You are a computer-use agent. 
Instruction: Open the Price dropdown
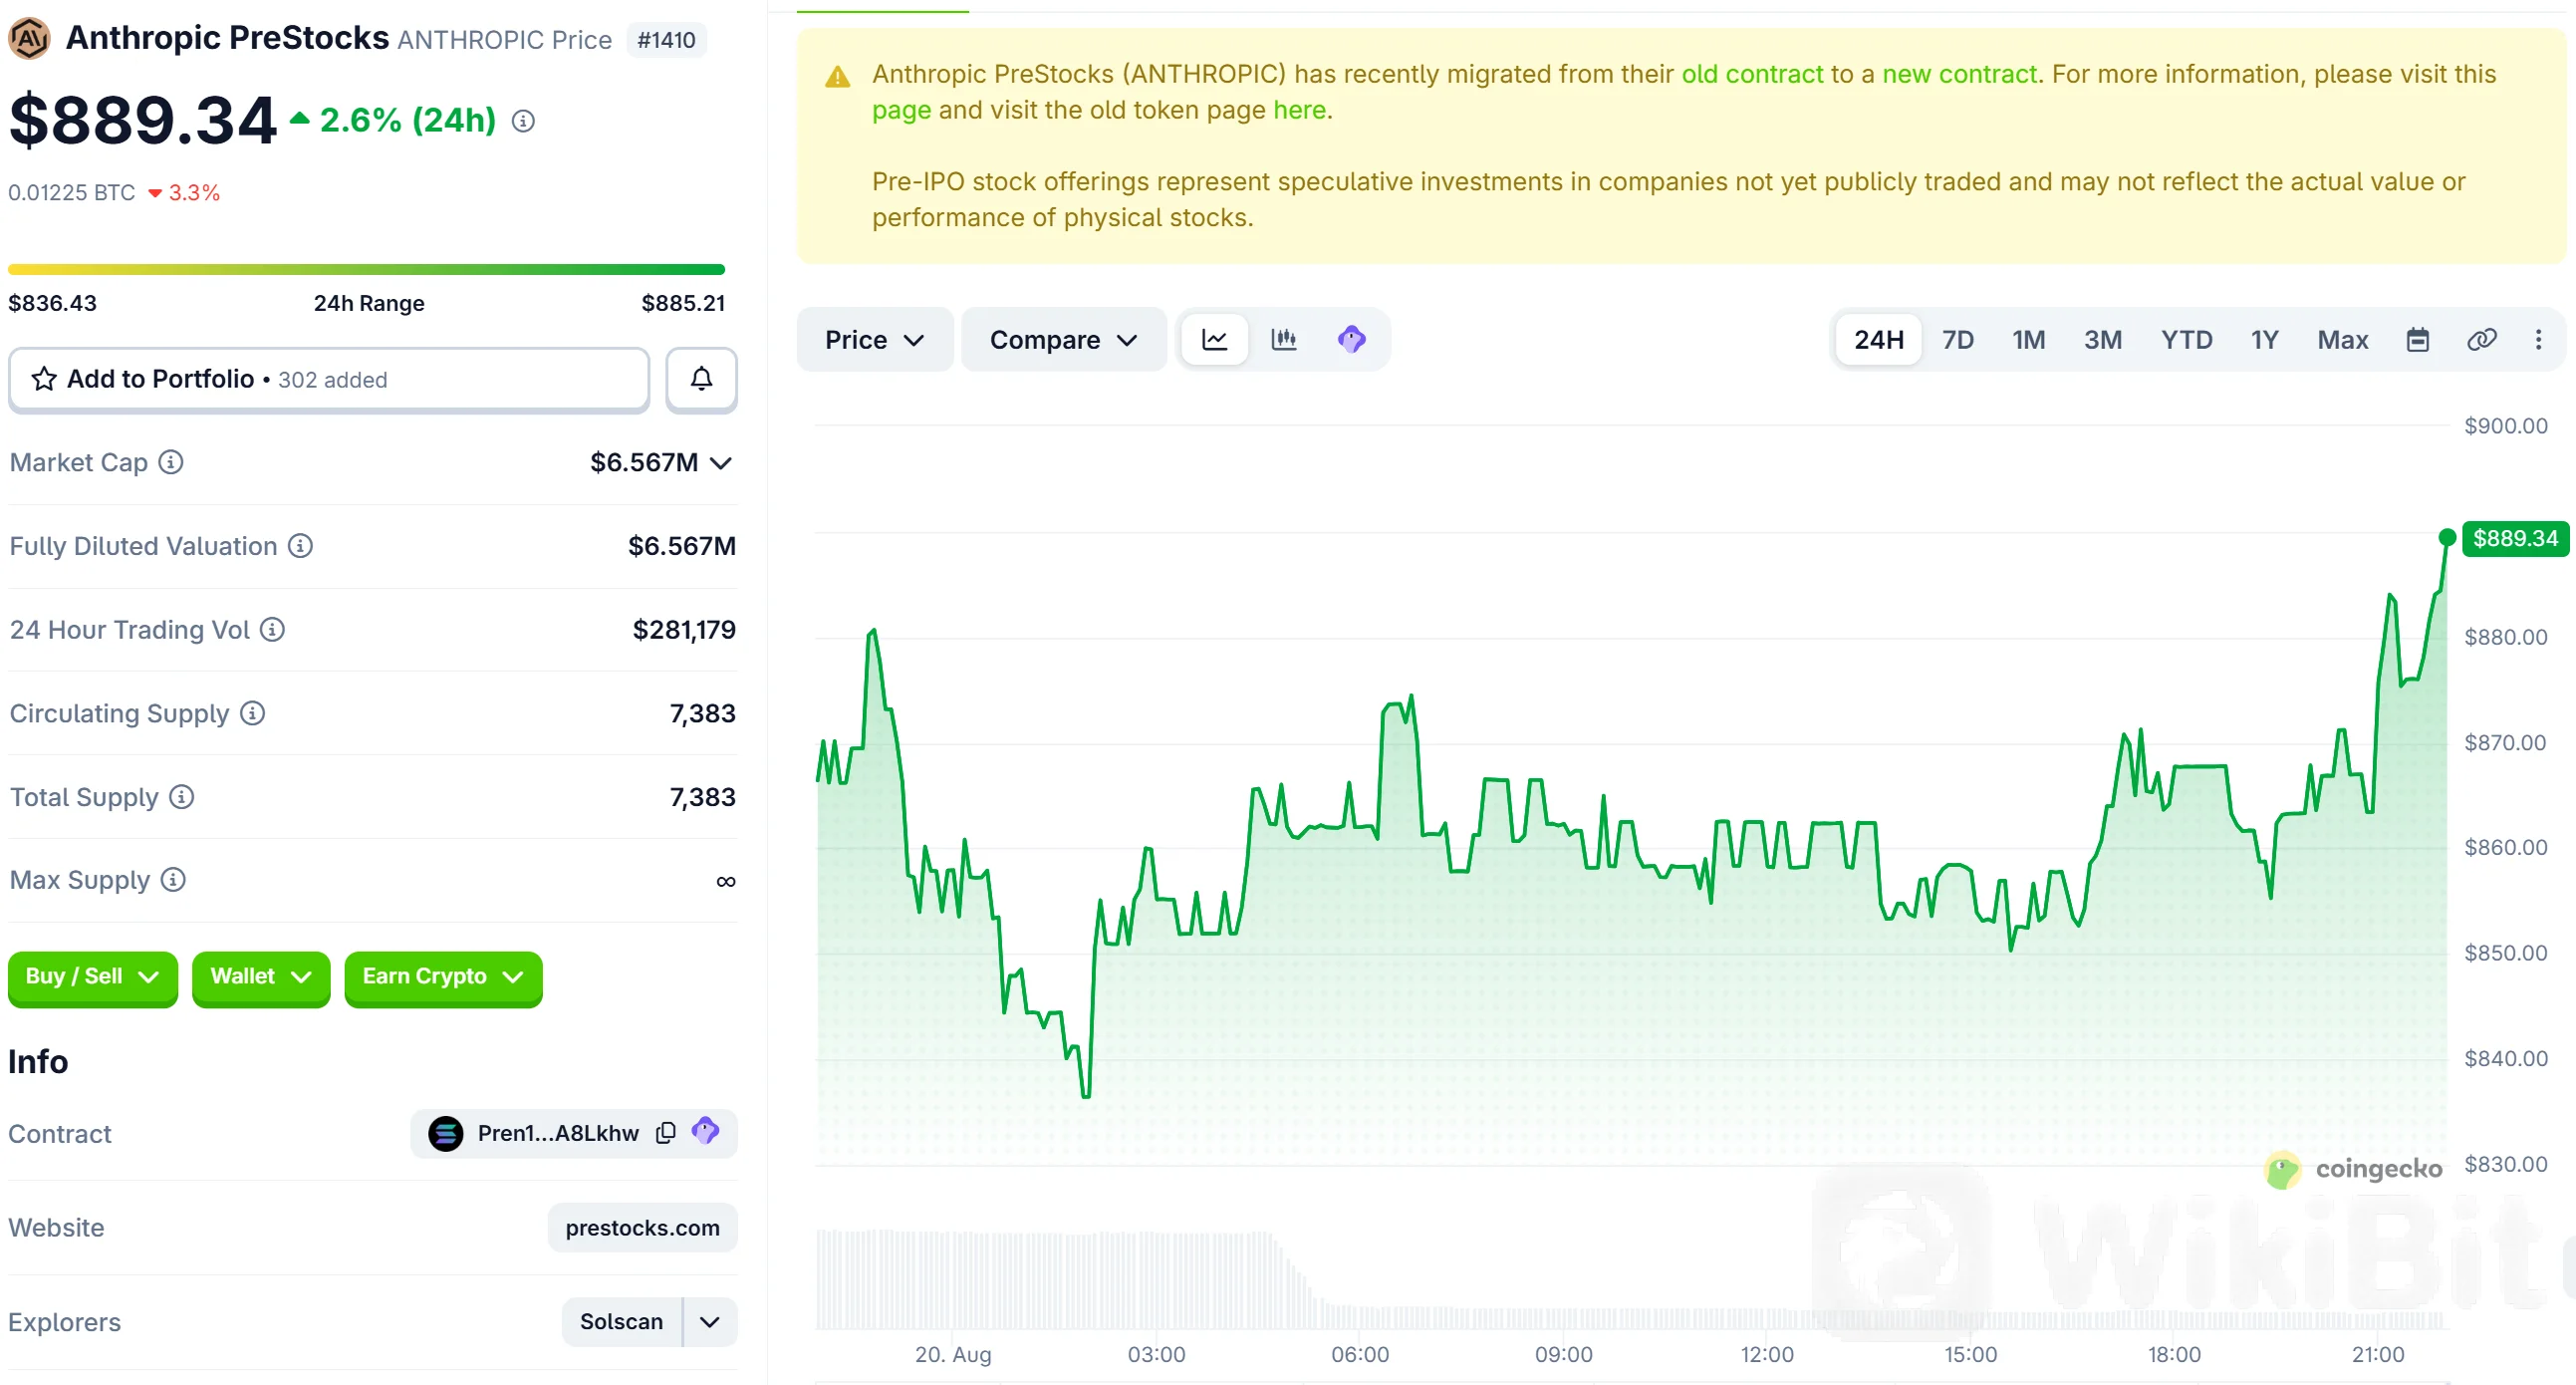click(874, 340)
